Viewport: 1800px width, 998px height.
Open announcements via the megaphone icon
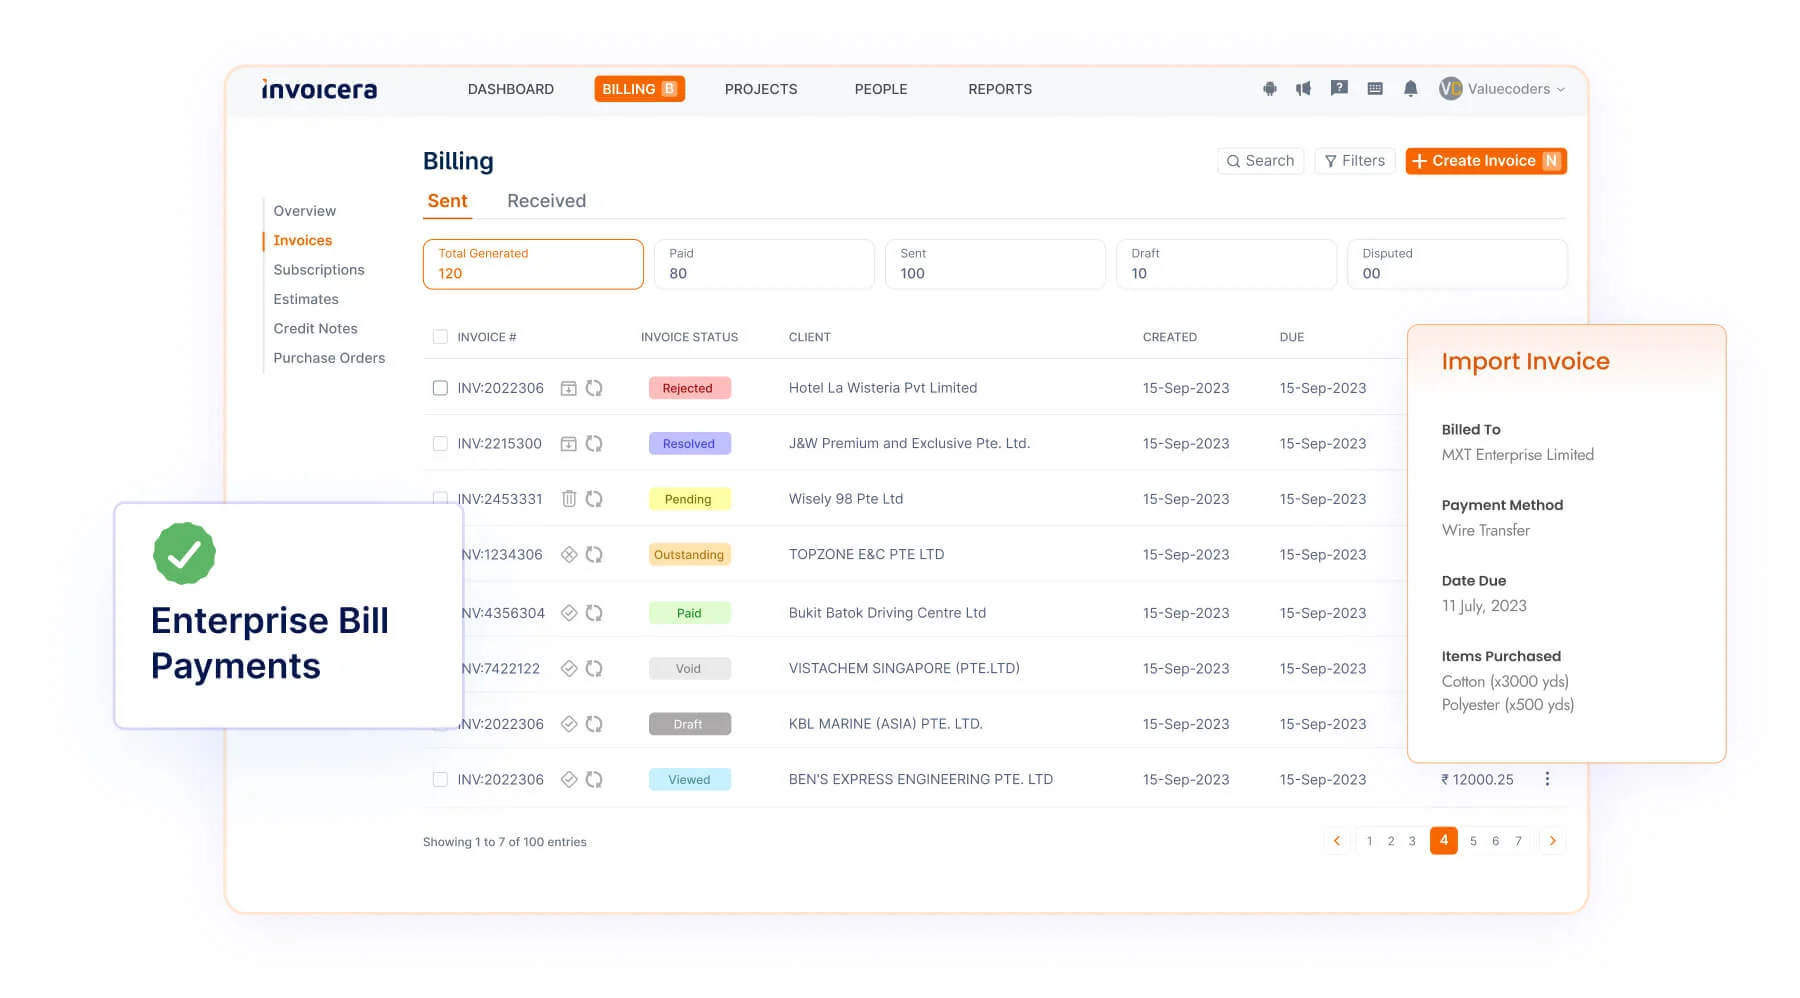click(x=1303, y=89)
